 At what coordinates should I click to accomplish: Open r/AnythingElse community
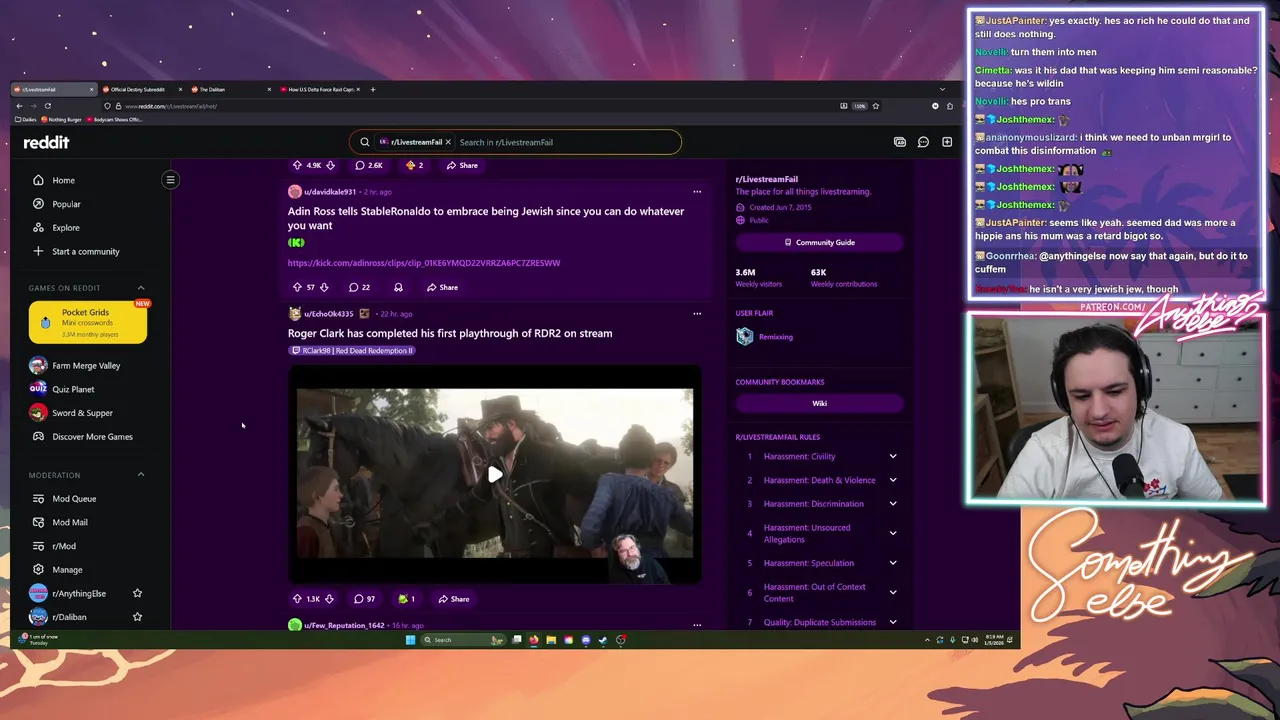[x=79, y=594]
